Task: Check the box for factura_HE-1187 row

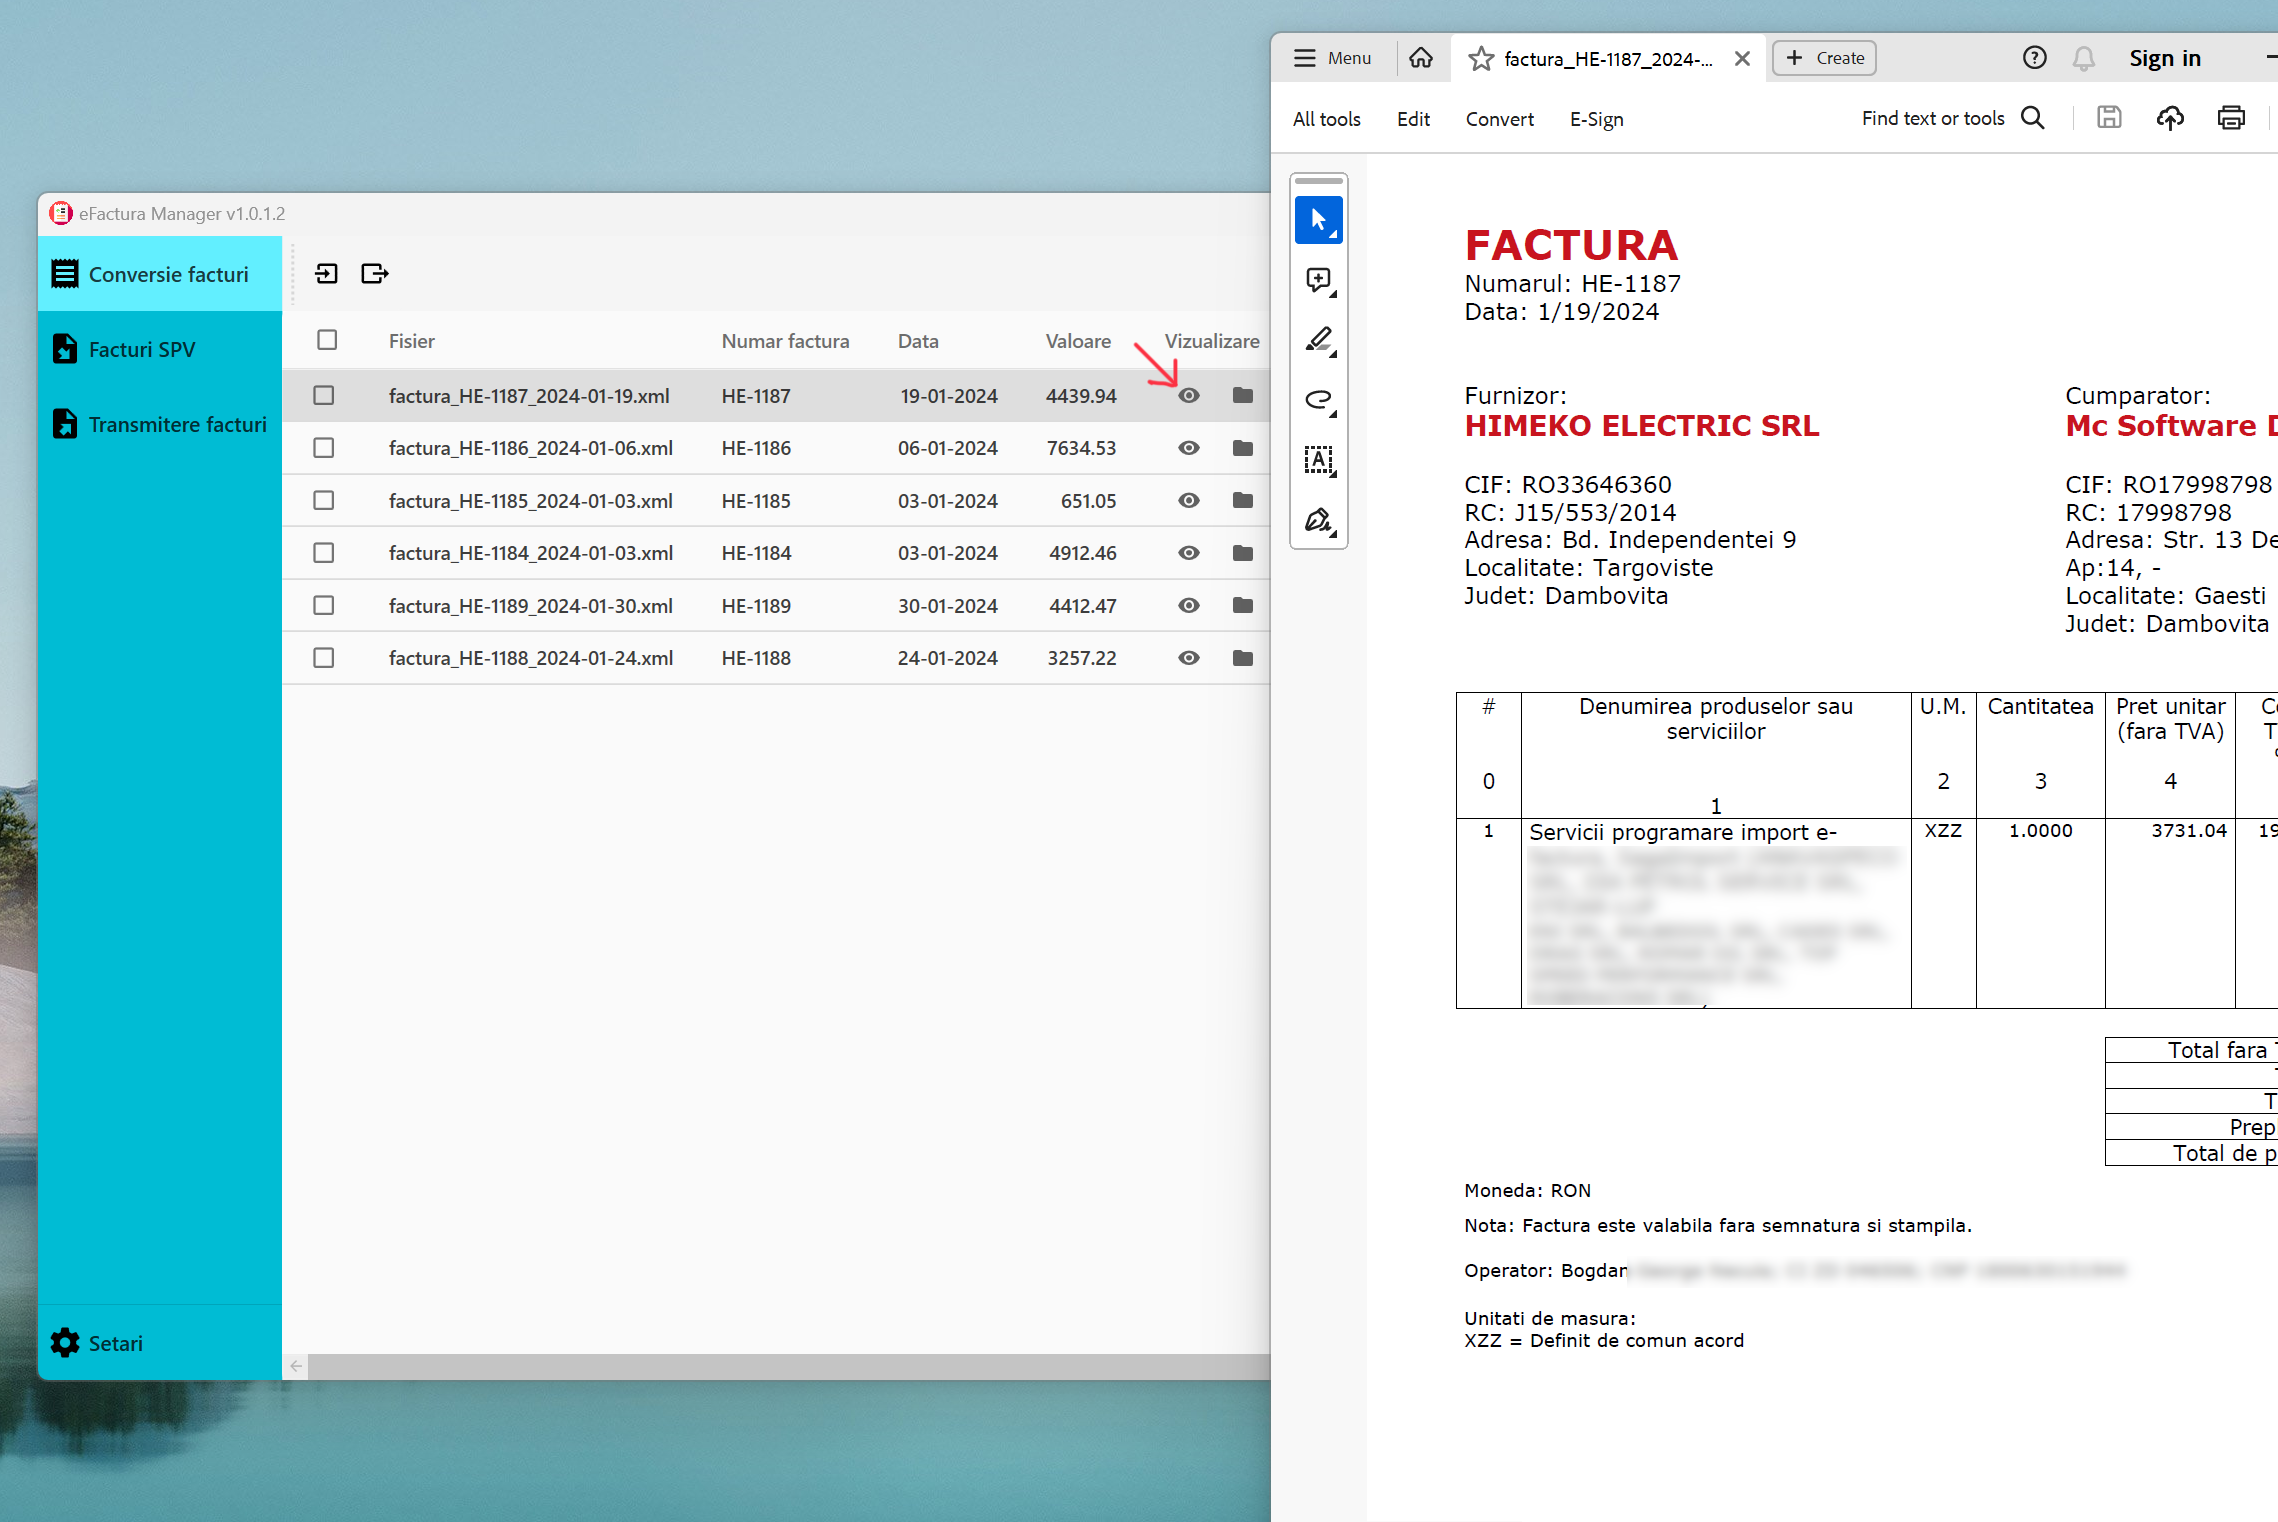Action: pos(324,396)
